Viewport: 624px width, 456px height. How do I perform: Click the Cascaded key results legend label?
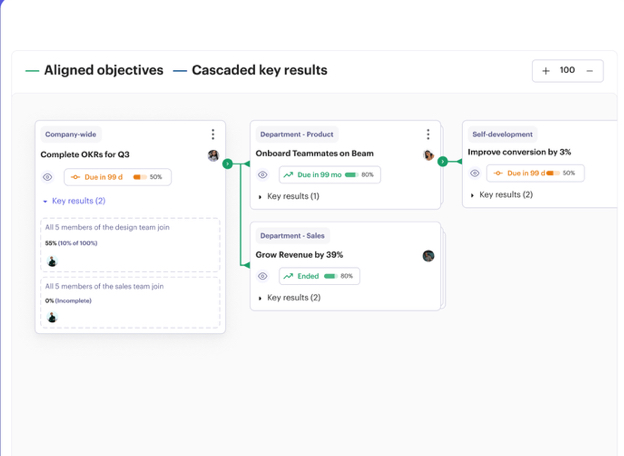[259, 70]
